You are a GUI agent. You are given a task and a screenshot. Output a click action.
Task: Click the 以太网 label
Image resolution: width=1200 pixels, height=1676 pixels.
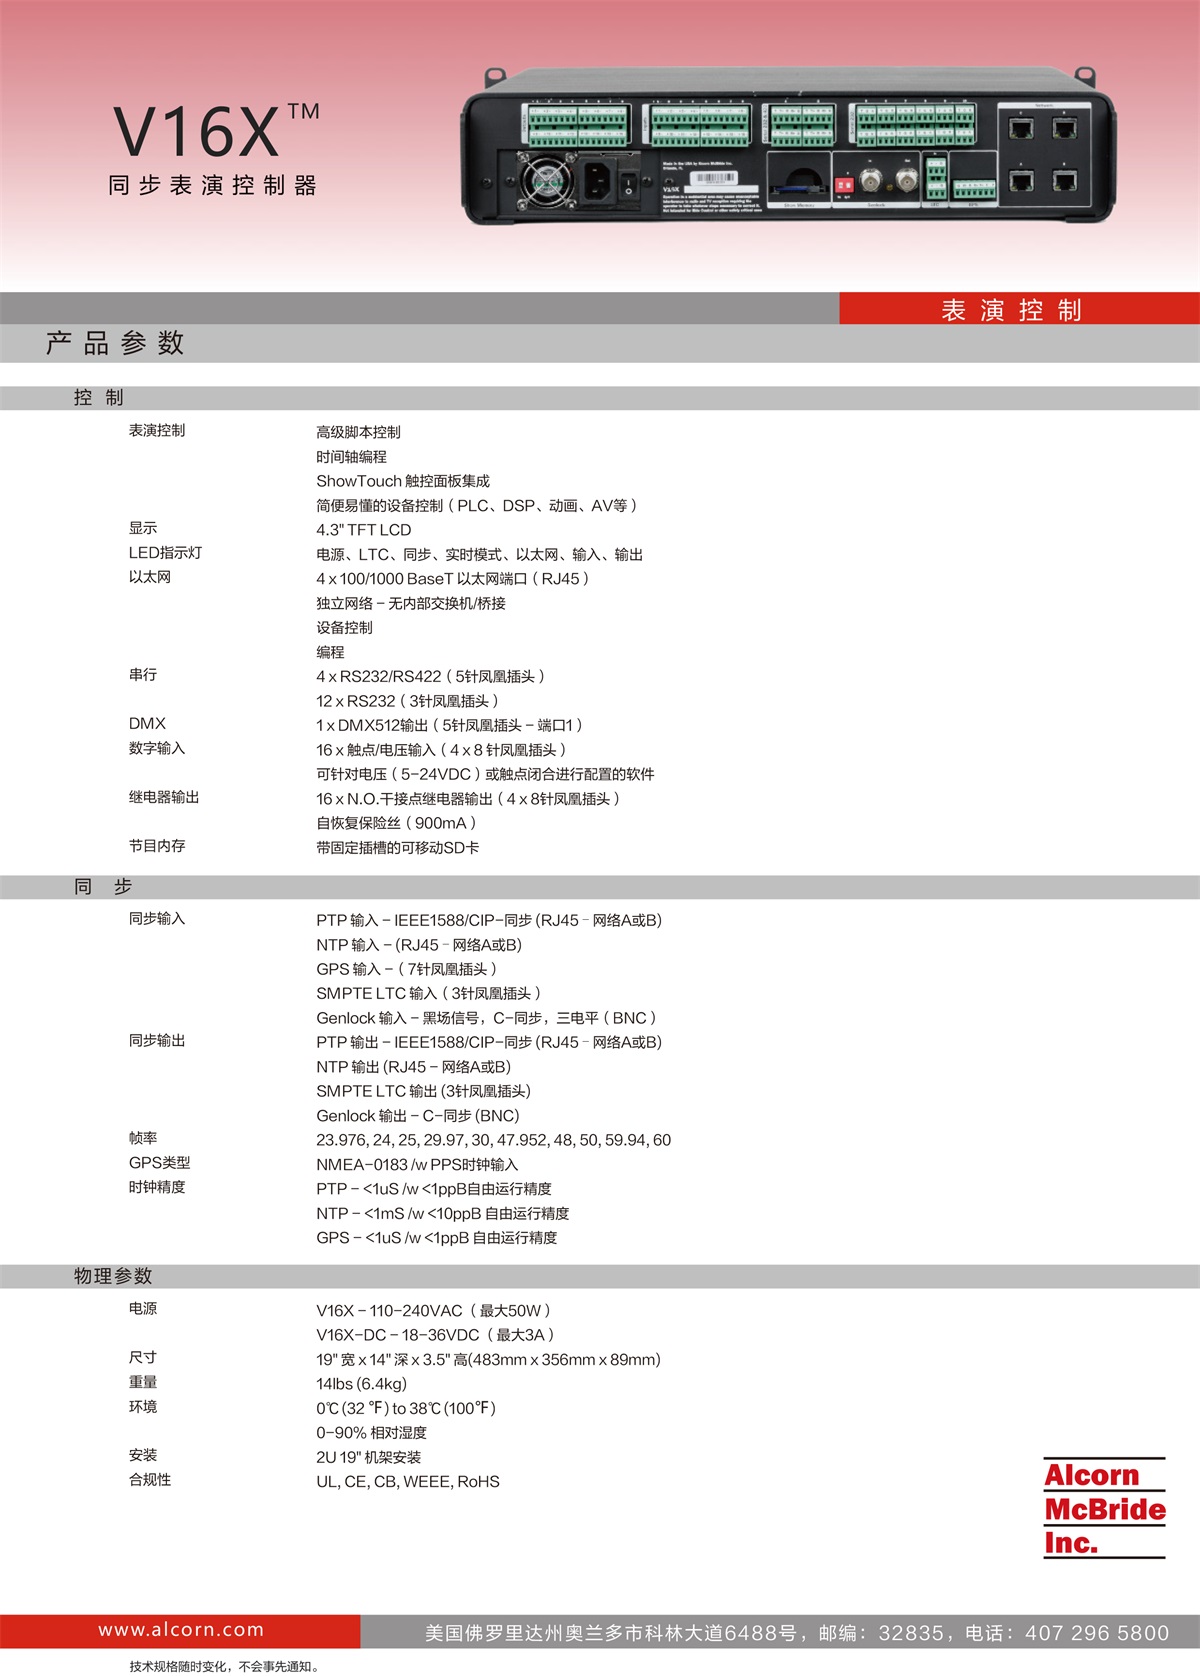pos(150,577)
